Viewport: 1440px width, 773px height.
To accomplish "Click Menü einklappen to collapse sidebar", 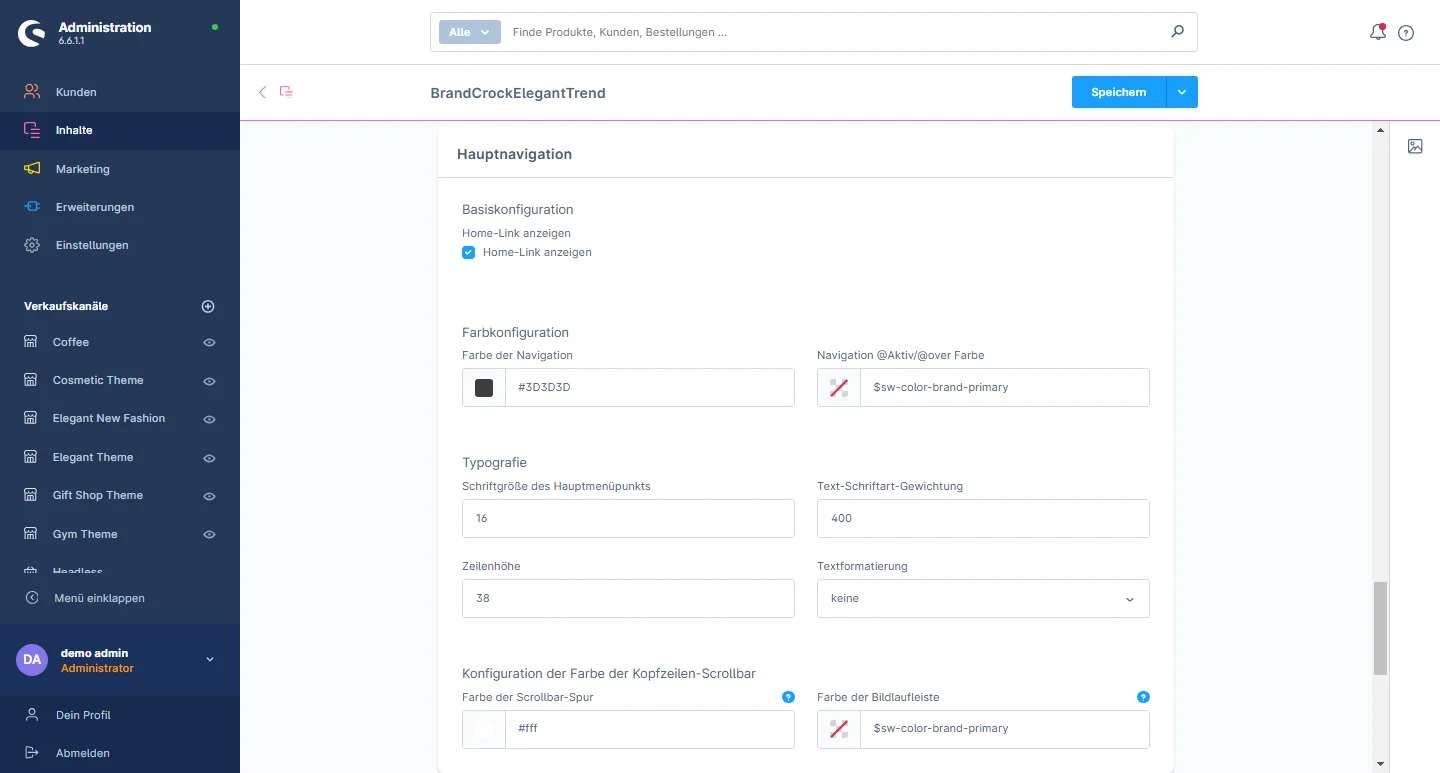I will pyautogui.click(x=99, y=598).
